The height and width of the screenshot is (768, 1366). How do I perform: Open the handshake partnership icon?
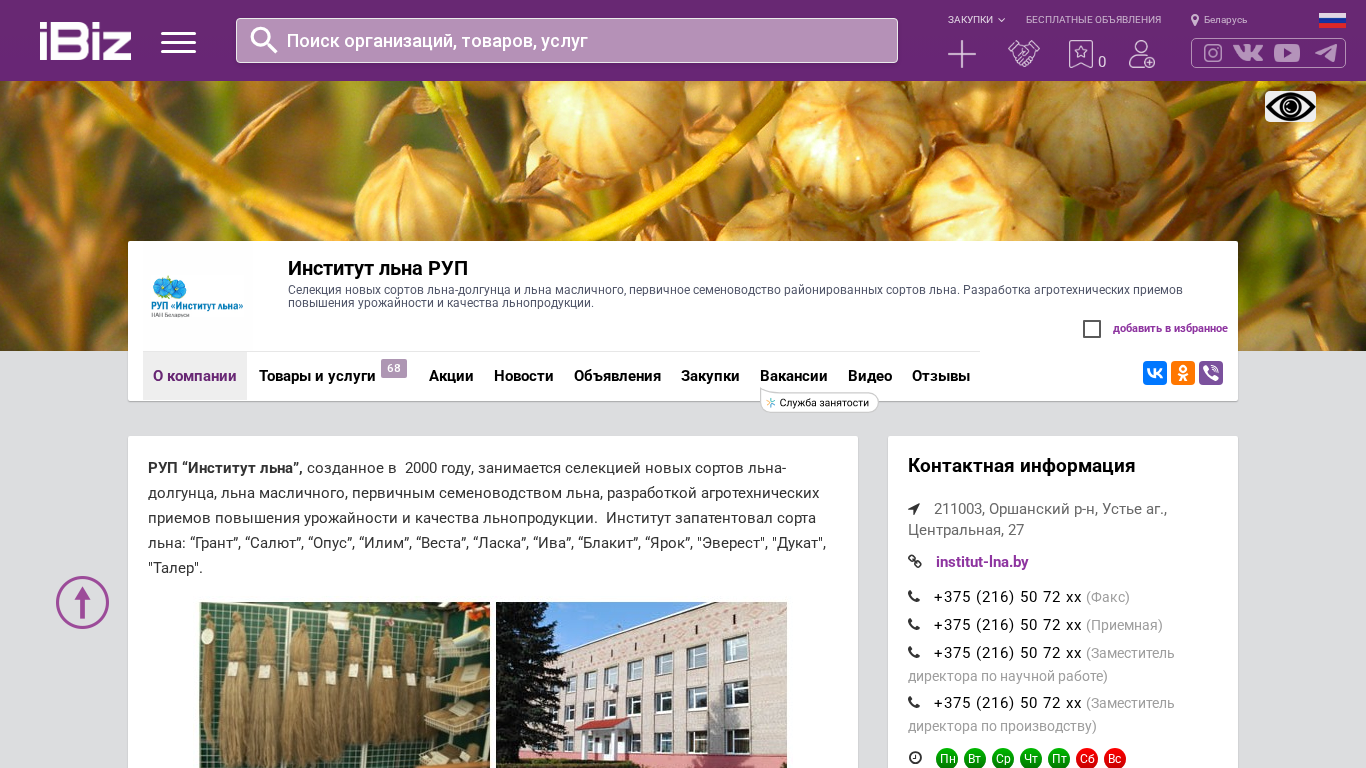[1024, 54]
